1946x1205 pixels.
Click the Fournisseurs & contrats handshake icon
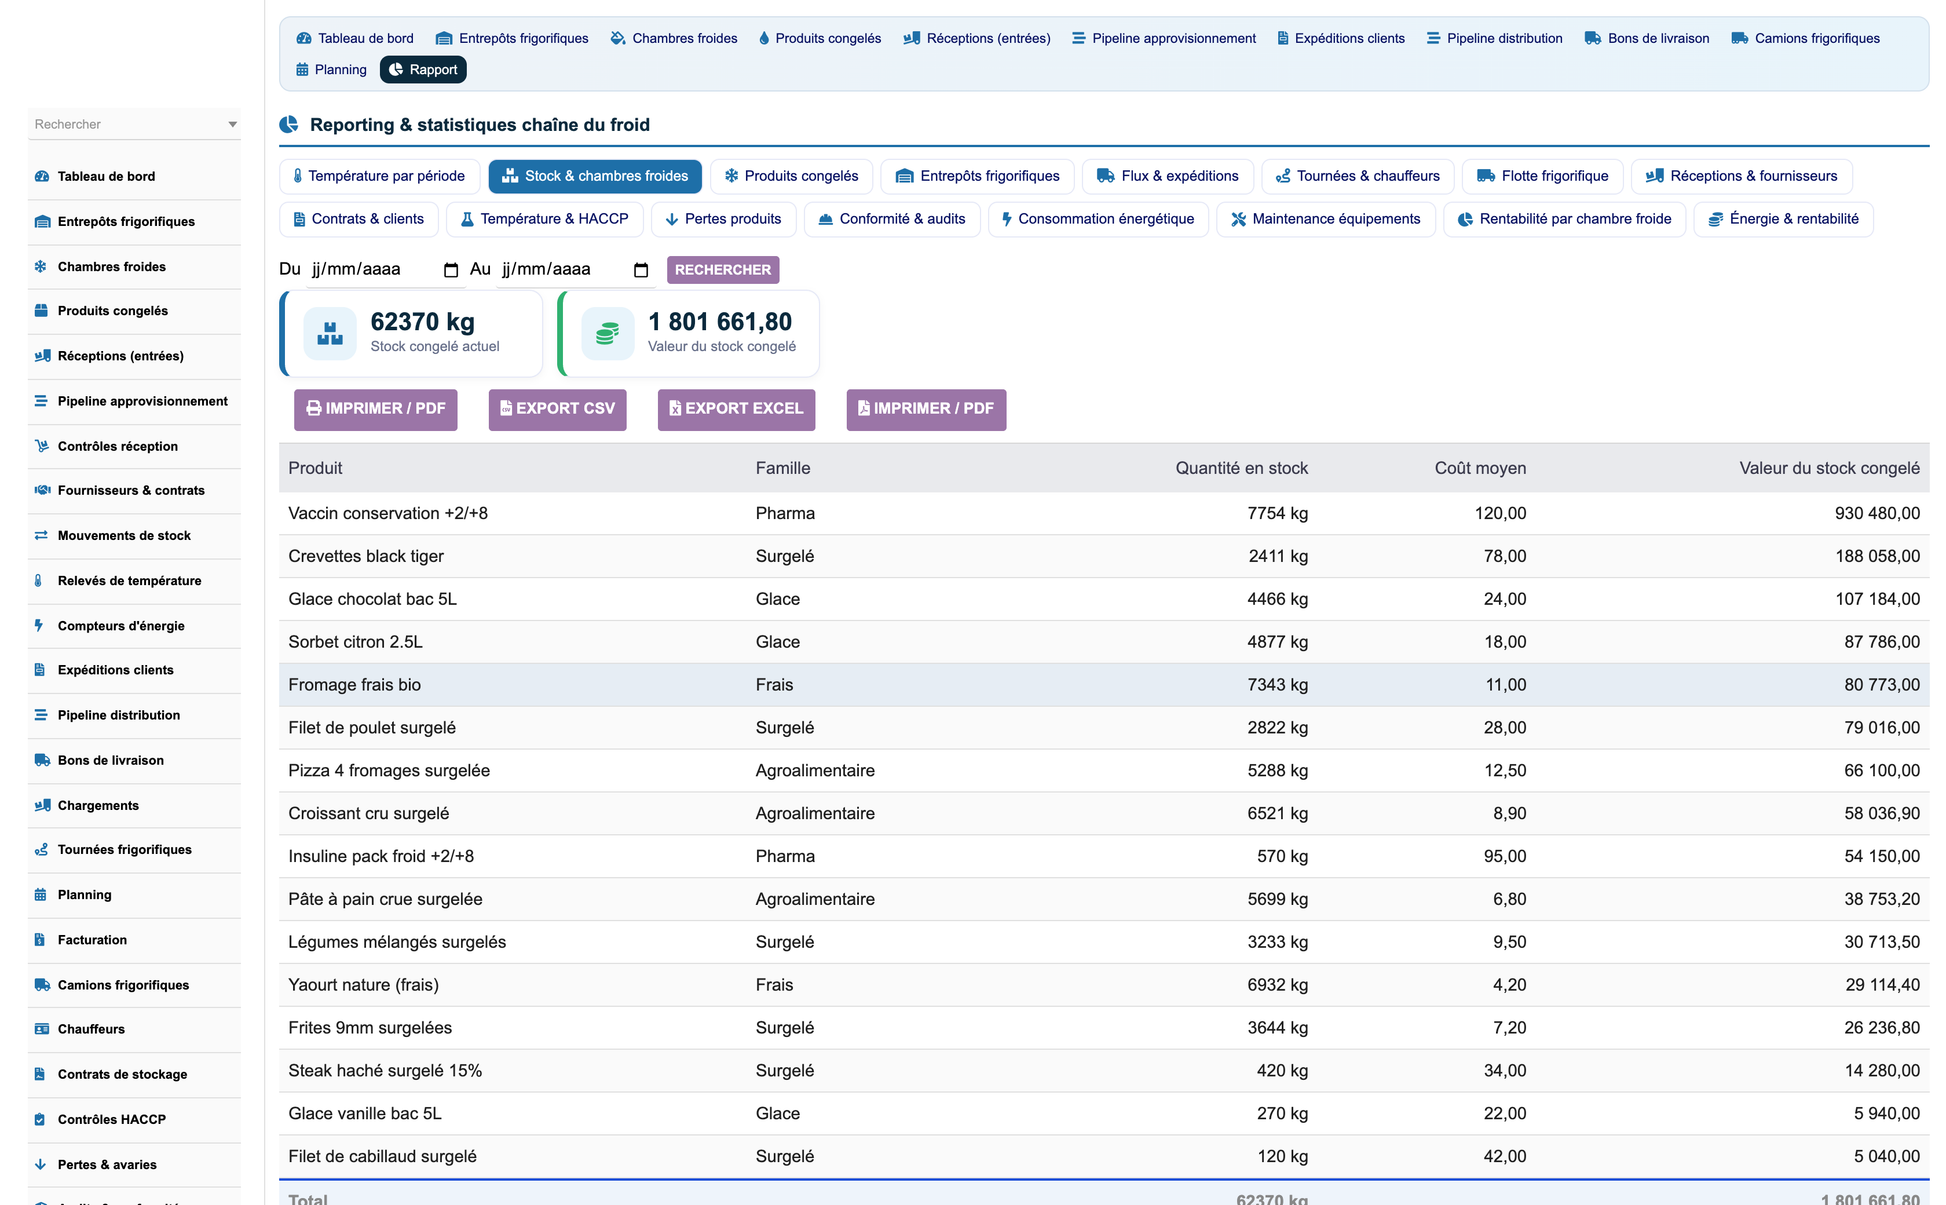(41, 490)
